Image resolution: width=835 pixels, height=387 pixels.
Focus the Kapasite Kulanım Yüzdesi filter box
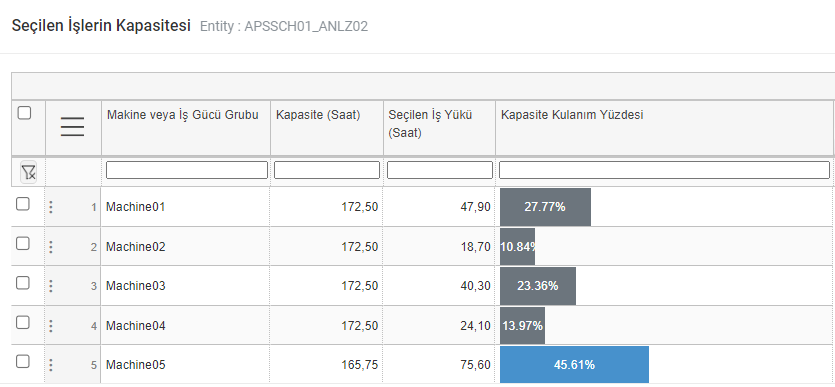coord(664,170)
